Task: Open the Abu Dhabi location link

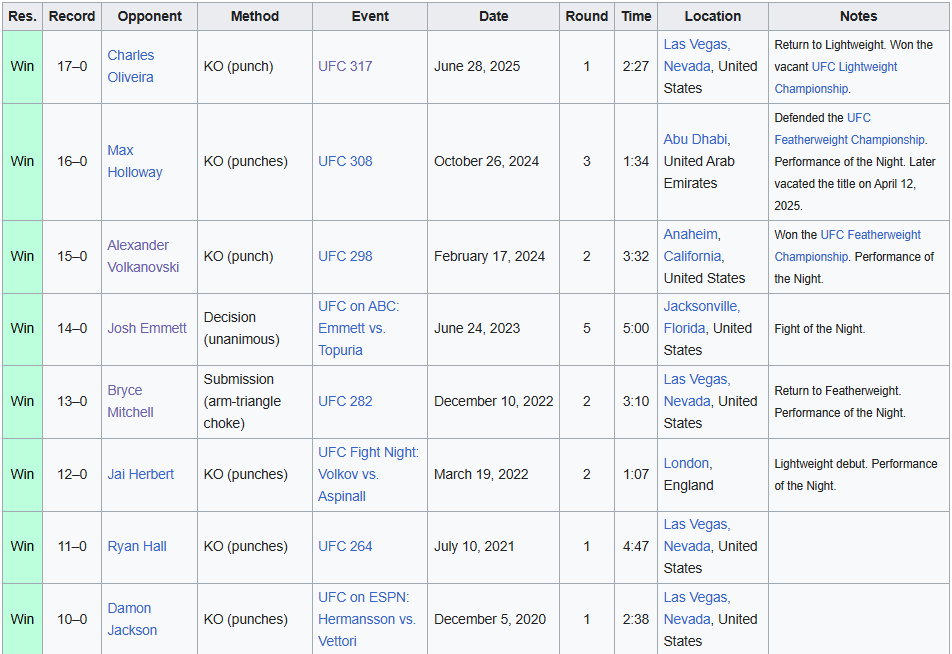Action: pyautogui.click(x=695, y=139)
